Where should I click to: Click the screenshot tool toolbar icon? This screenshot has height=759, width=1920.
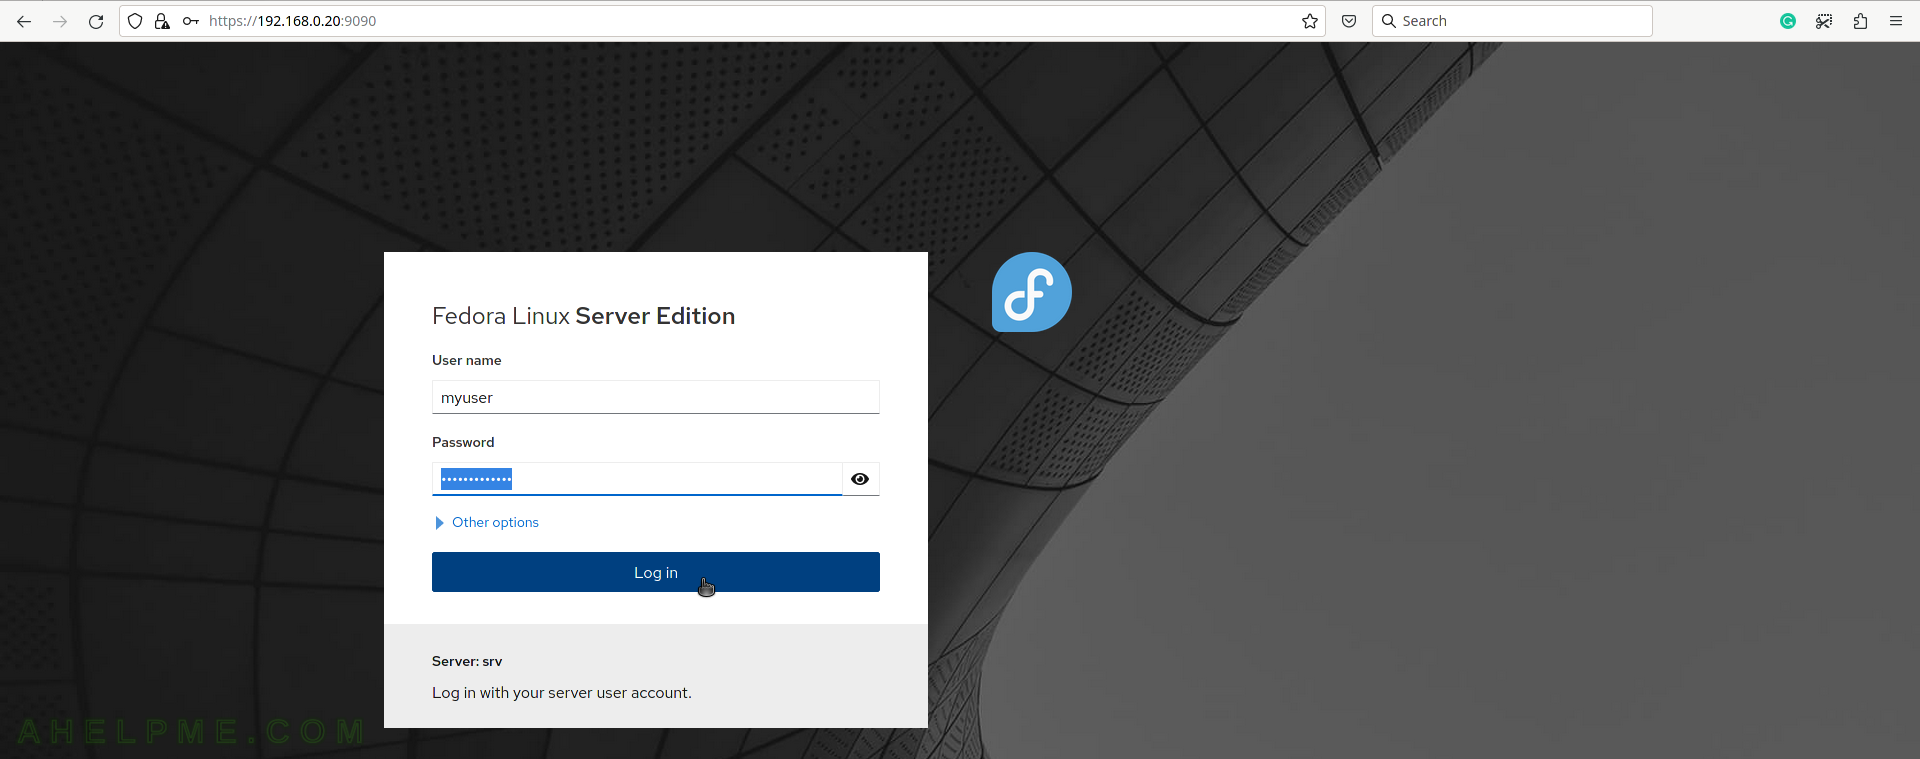(1824, 21)
